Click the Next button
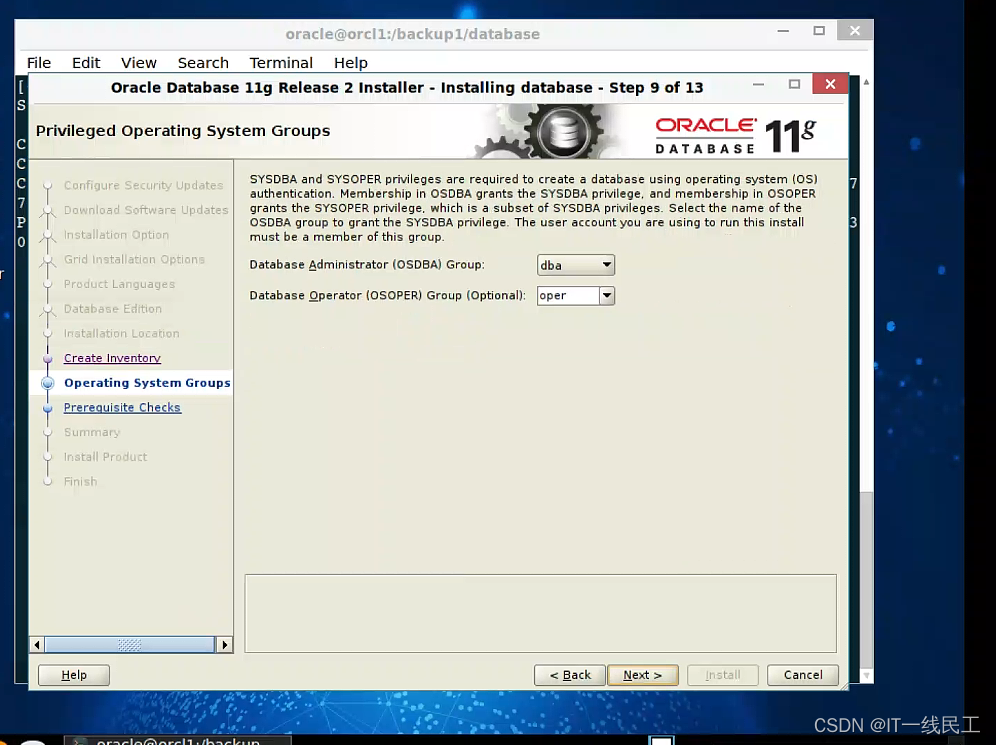This screenshot has height=745, width=996. click(x=643, y=675)
